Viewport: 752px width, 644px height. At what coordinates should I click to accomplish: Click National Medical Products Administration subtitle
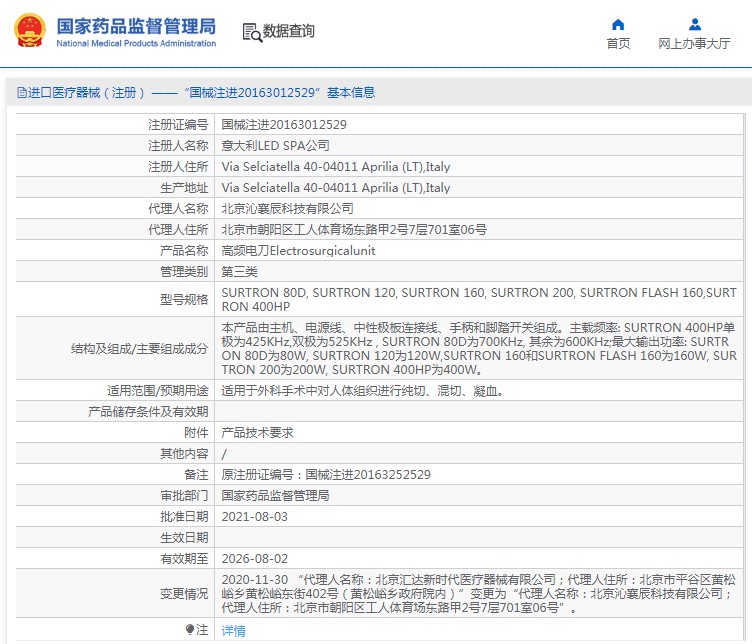pos(136,43)
